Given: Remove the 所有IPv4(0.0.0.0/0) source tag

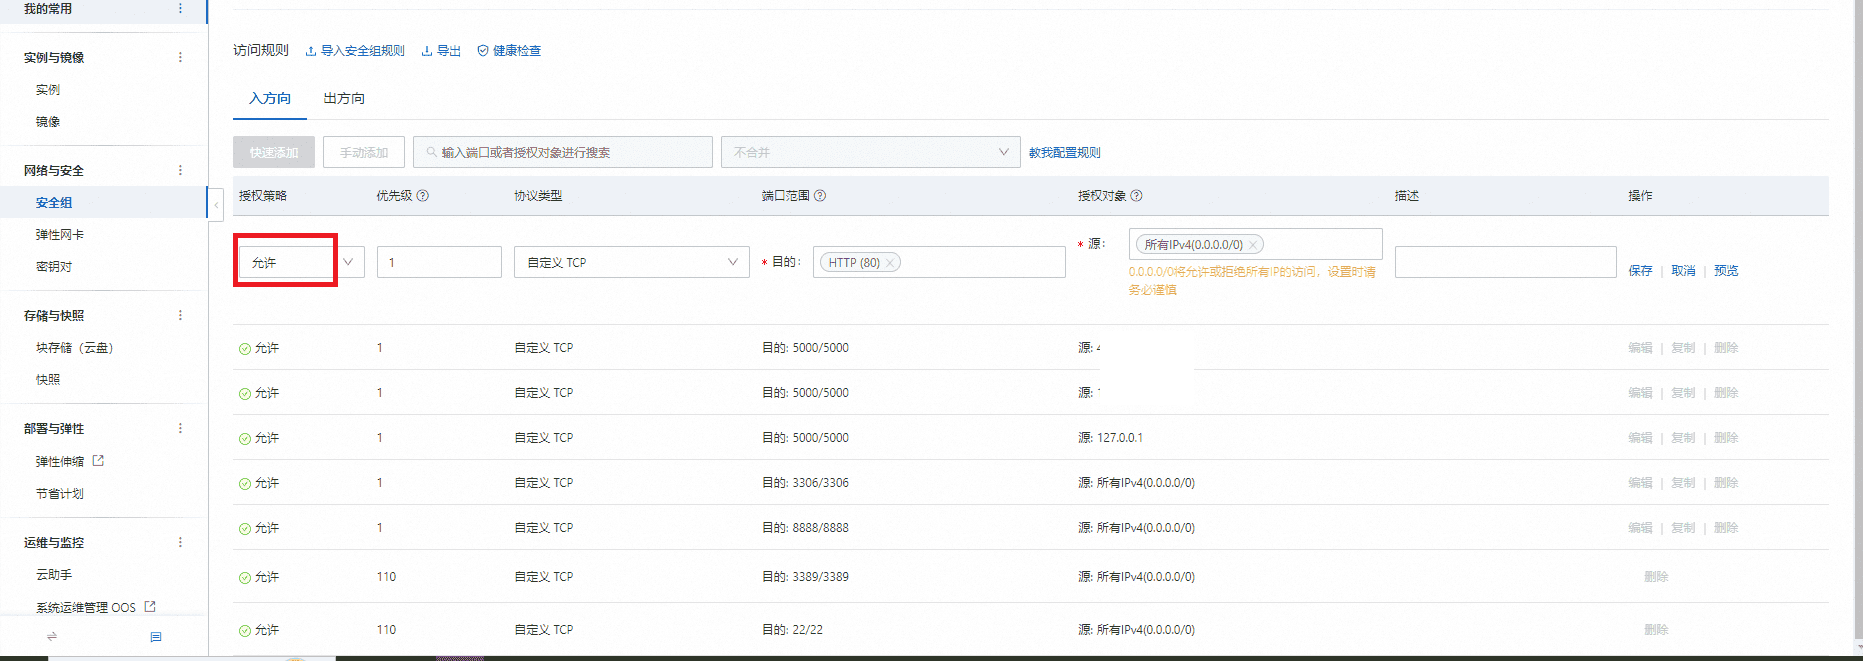Looking at the screenshot, I should tap(1253, 245).
